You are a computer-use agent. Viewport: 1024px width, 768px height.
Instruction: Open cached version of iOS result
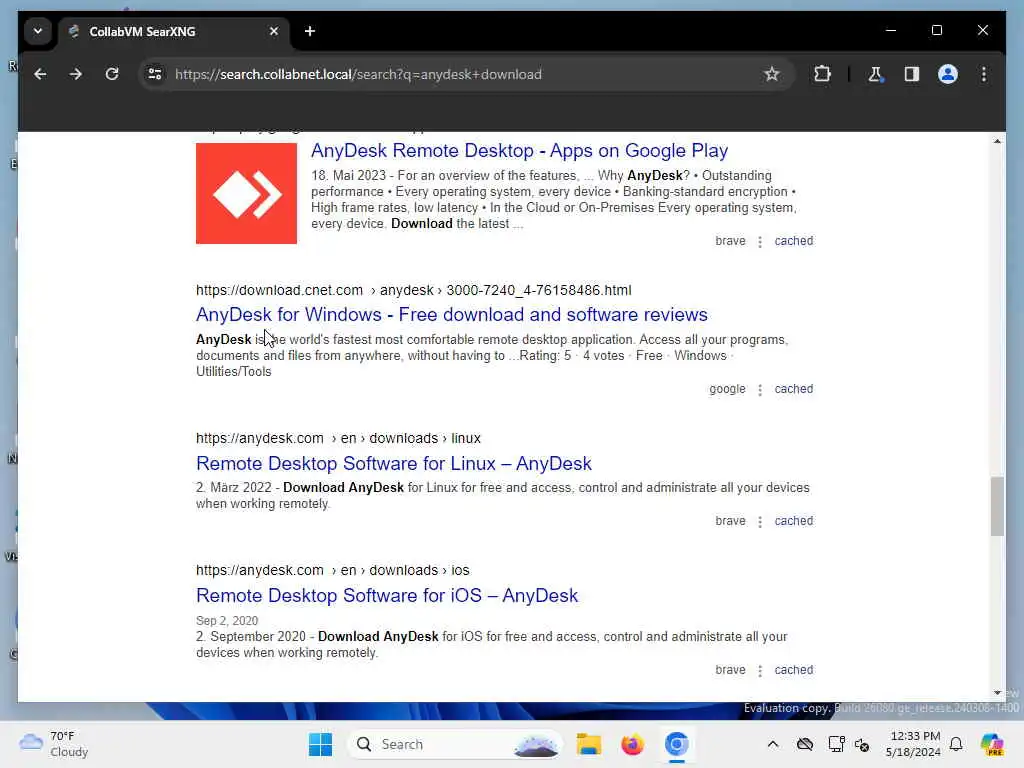coord(793,670)
